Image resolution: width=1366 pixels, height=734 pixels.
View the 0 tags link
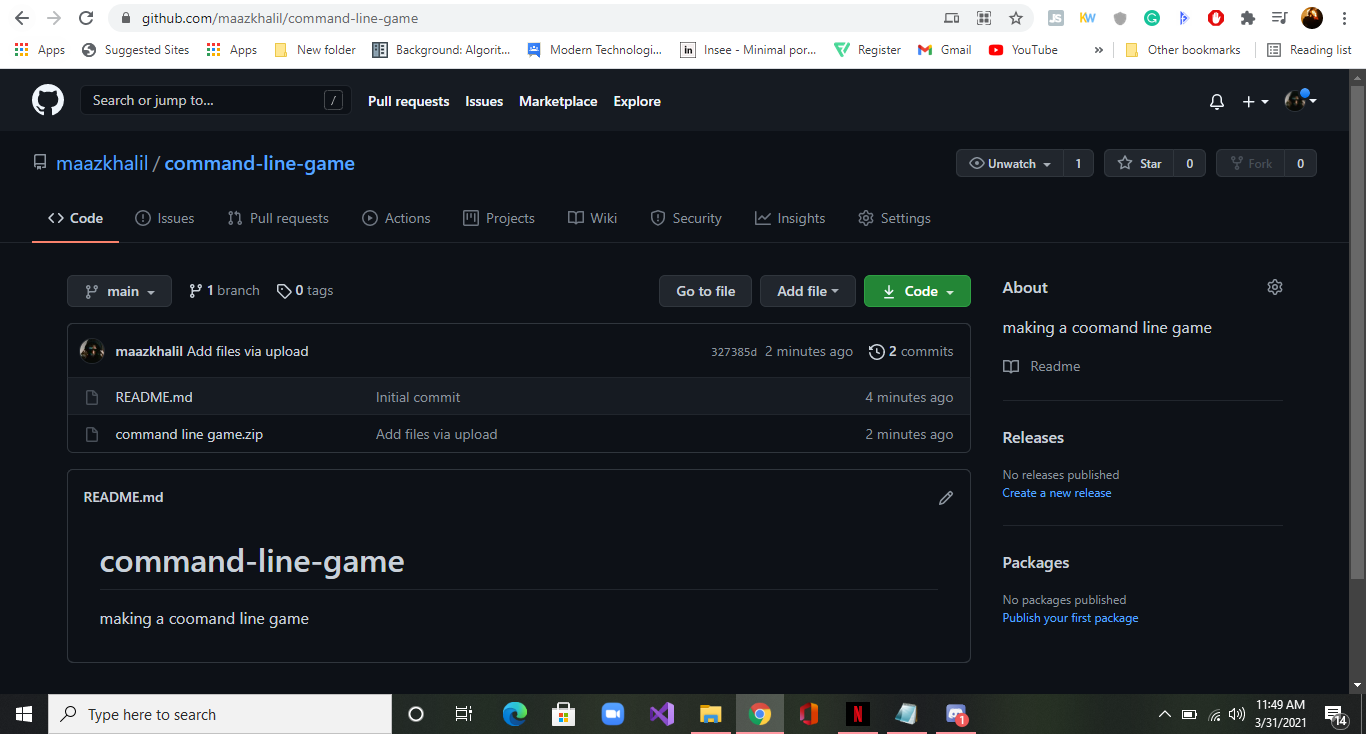(x=305, y=291)
